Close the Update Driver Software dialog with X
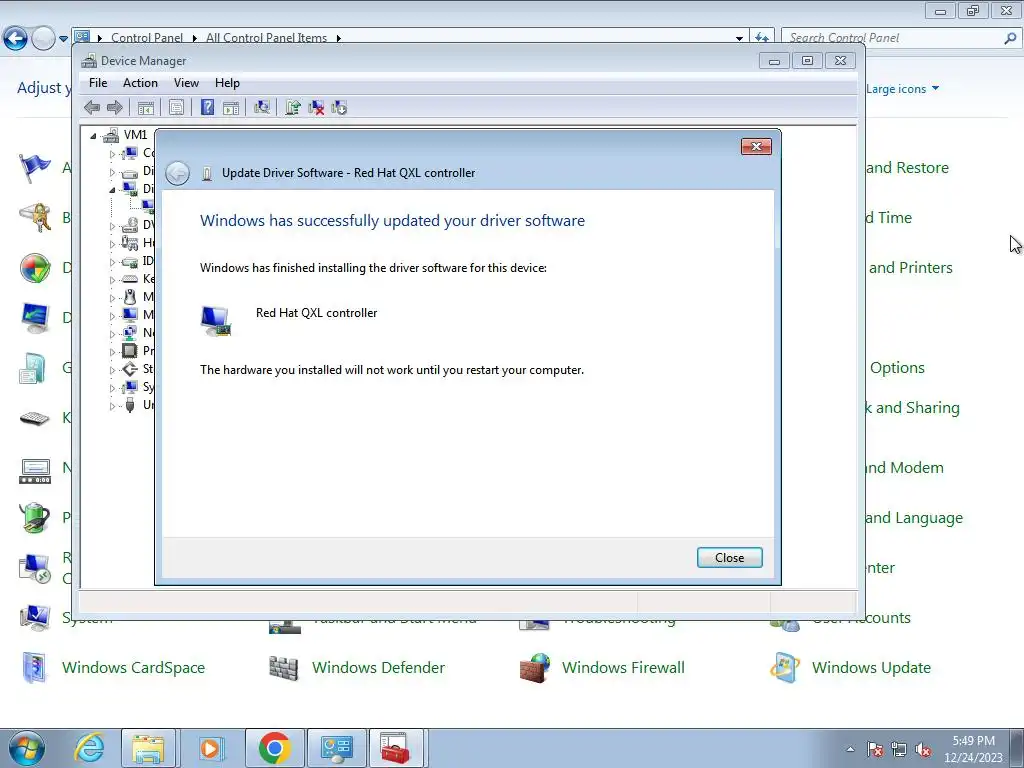This screenshot has height=768, width=1024. tap(756, 146)
